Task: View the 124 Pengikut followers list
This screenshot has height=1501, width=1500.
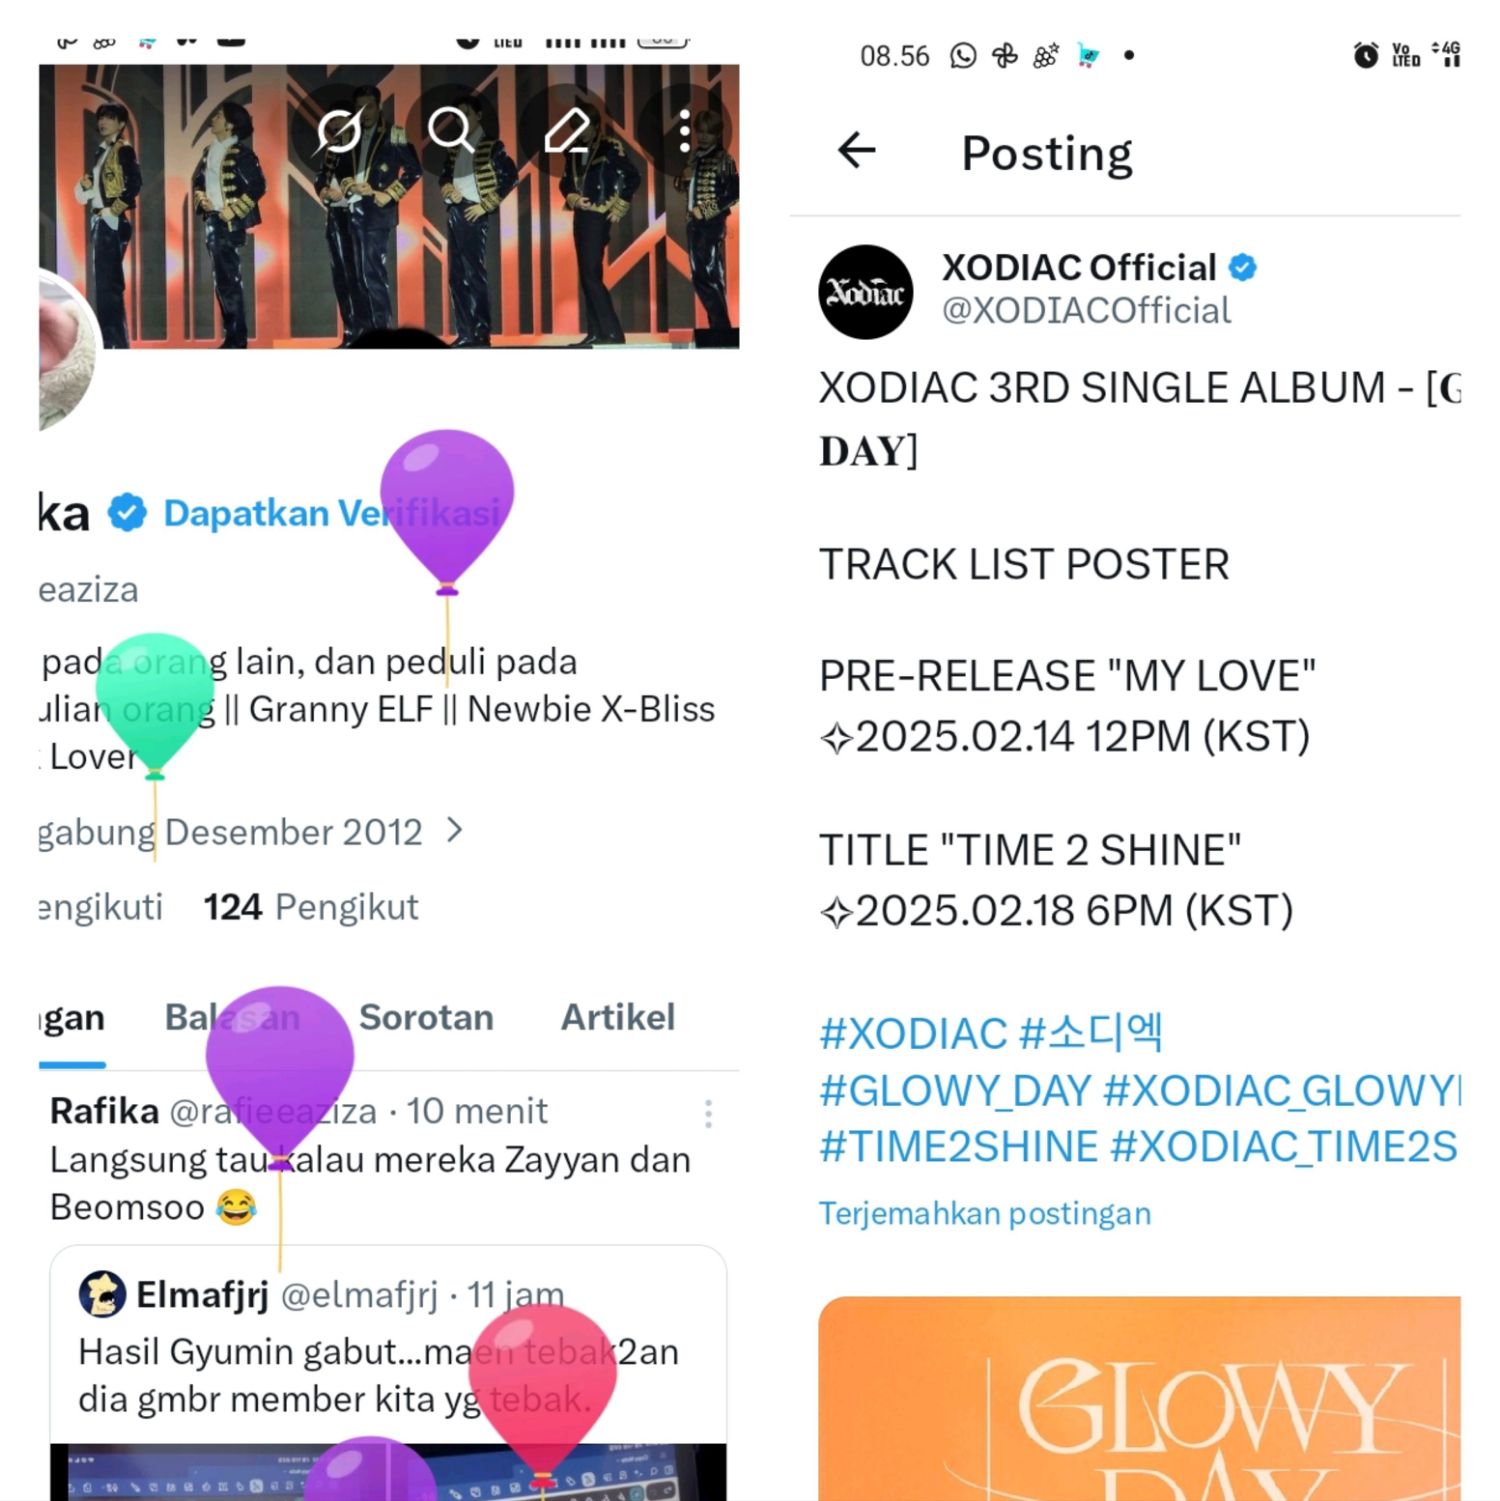Action: (x=311, y=907)
